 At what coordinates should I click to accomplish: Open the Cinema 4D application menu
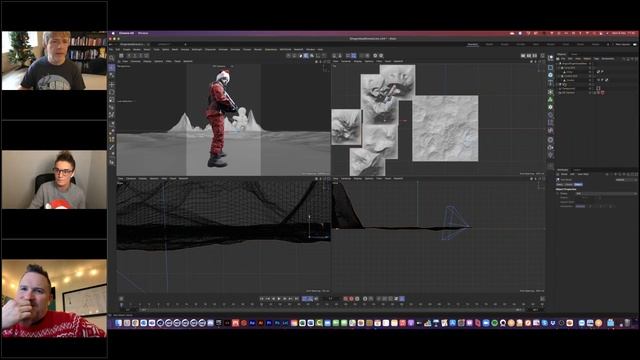[127, 33]
